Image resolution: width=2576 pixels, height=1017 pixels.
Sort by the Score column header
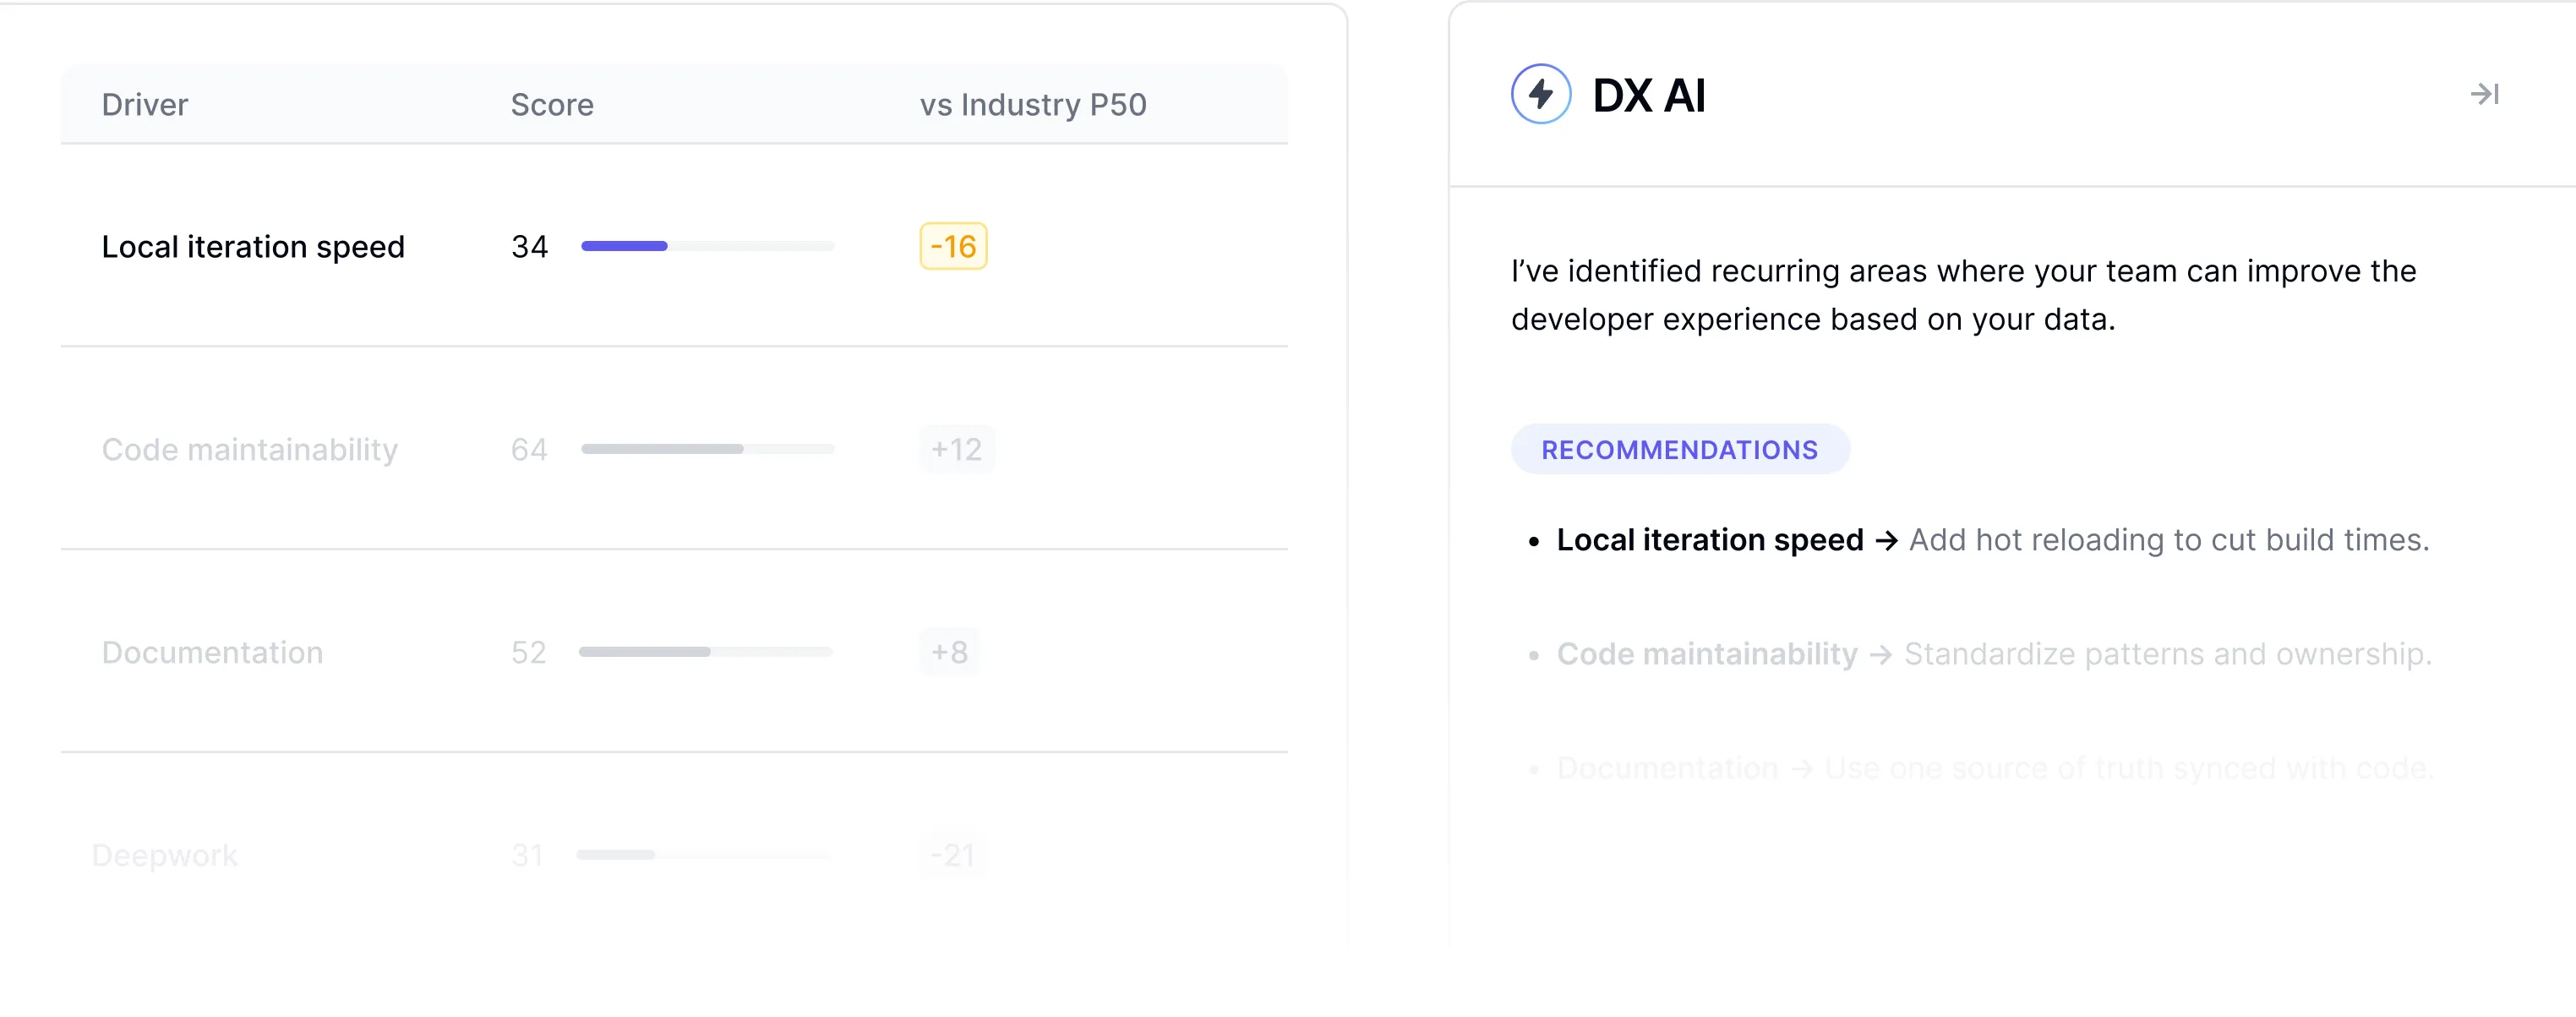point(552,105)
